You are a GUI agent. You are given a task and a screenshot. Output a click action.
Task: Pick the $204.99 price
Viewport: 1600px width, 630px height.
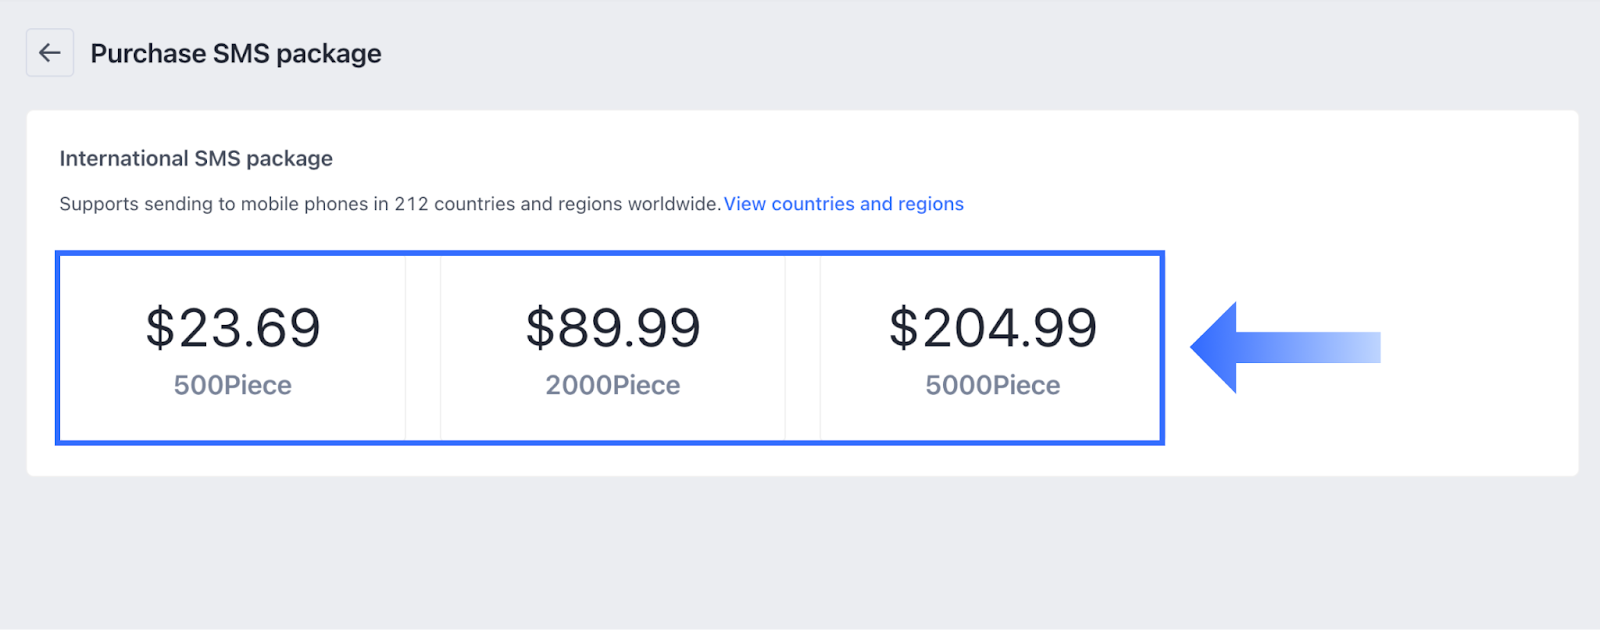(x=993, y=328)
